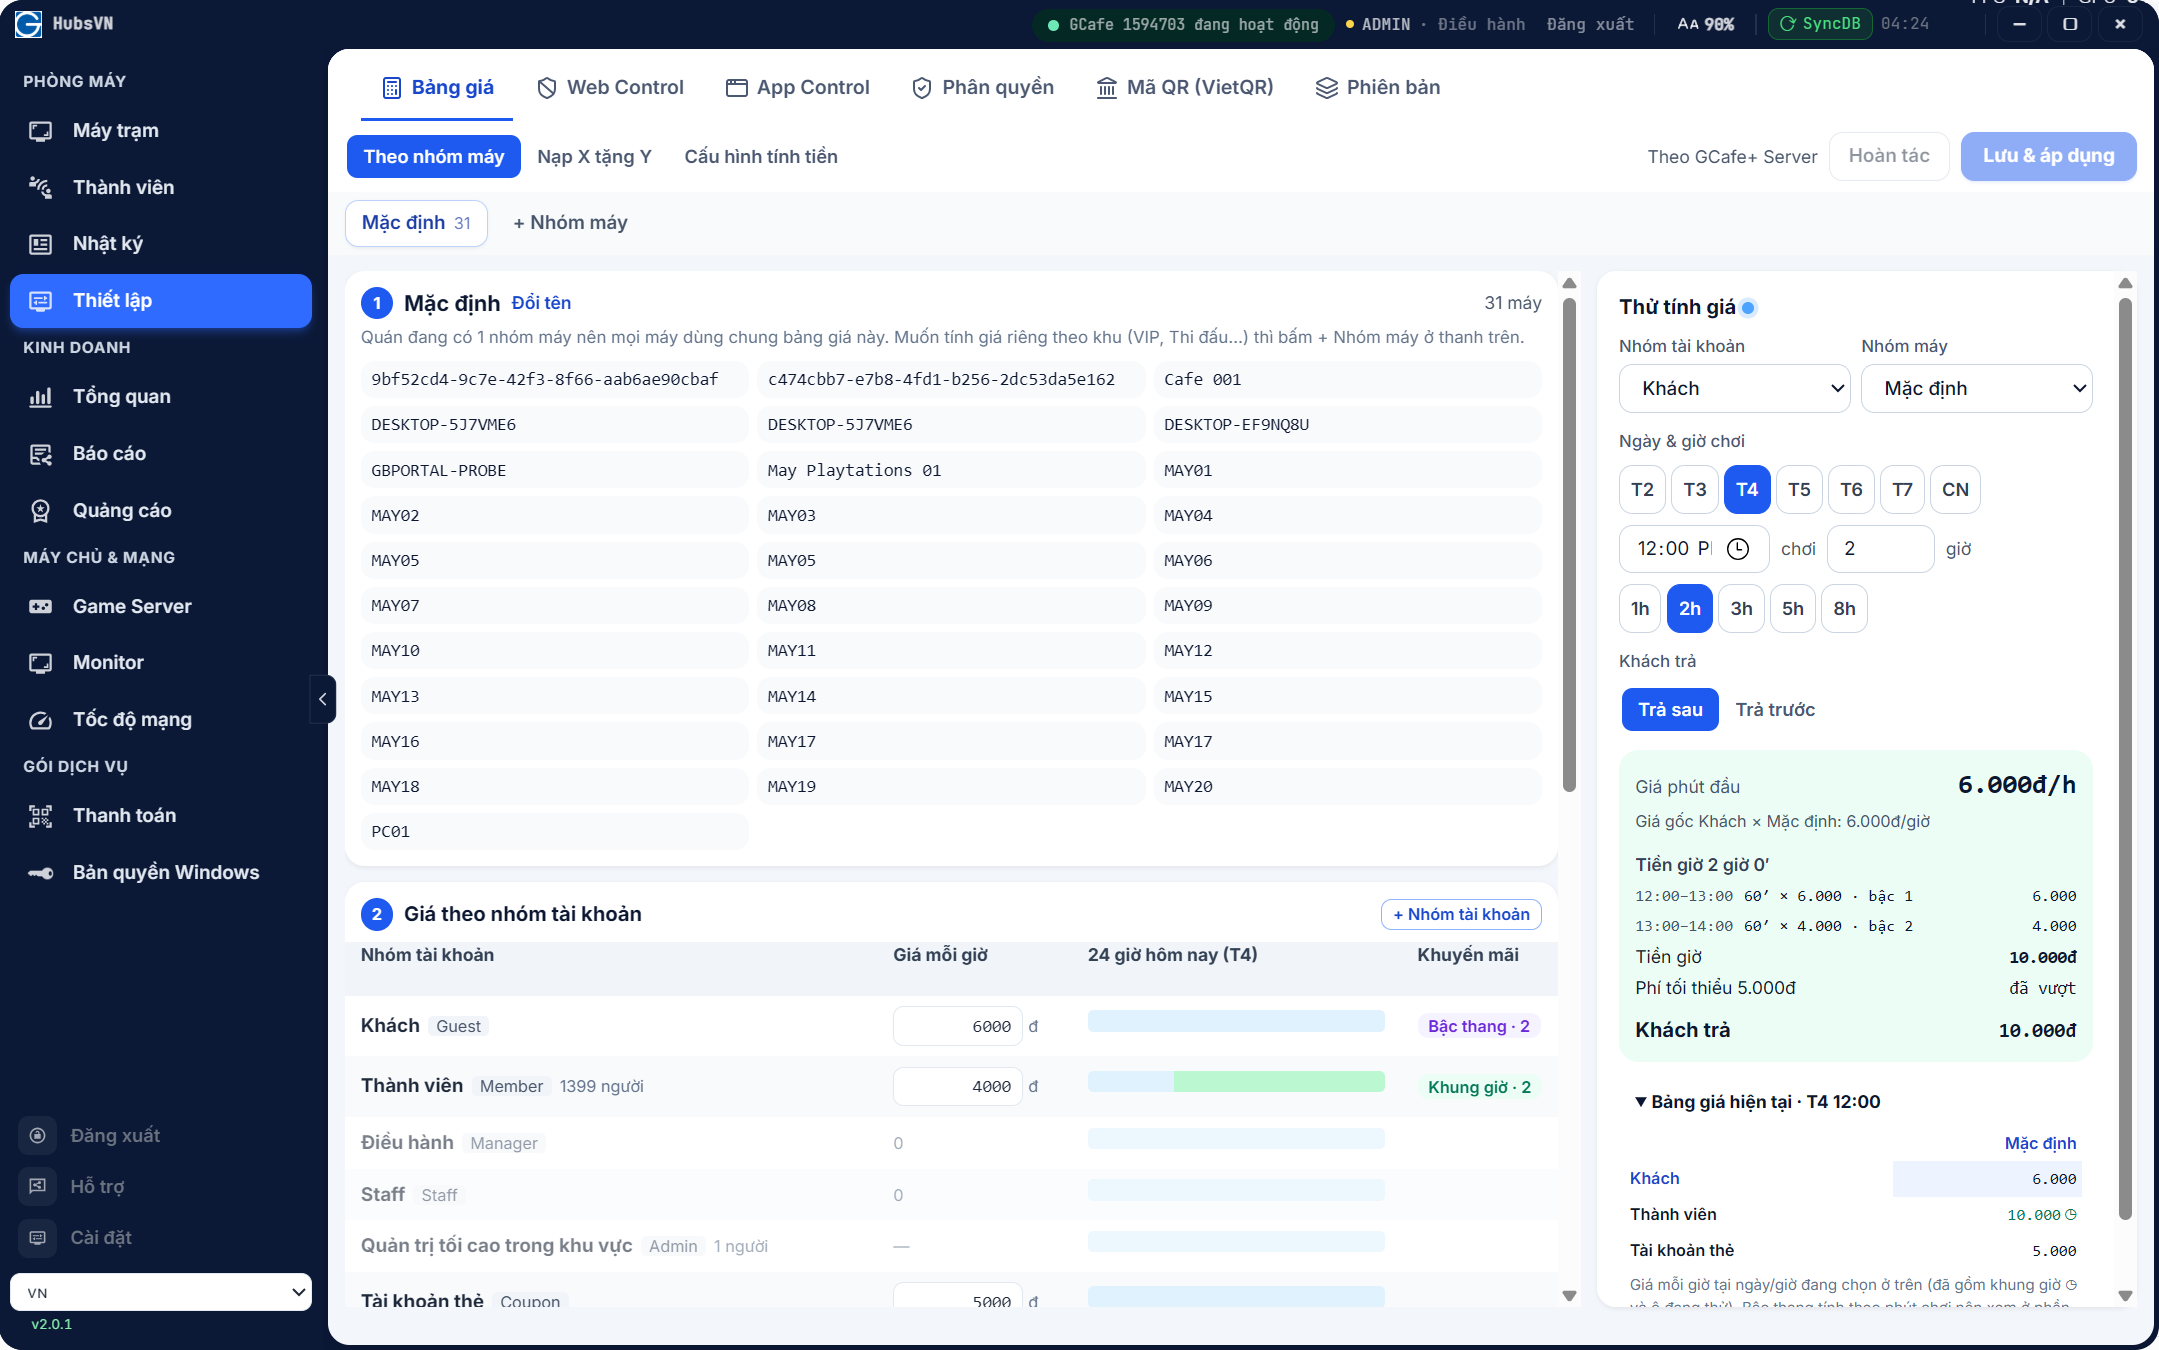Click the clock icon in time field
Image resolution: width=2159 pixels, height=1350 pixels.
tap(1738, 549)
